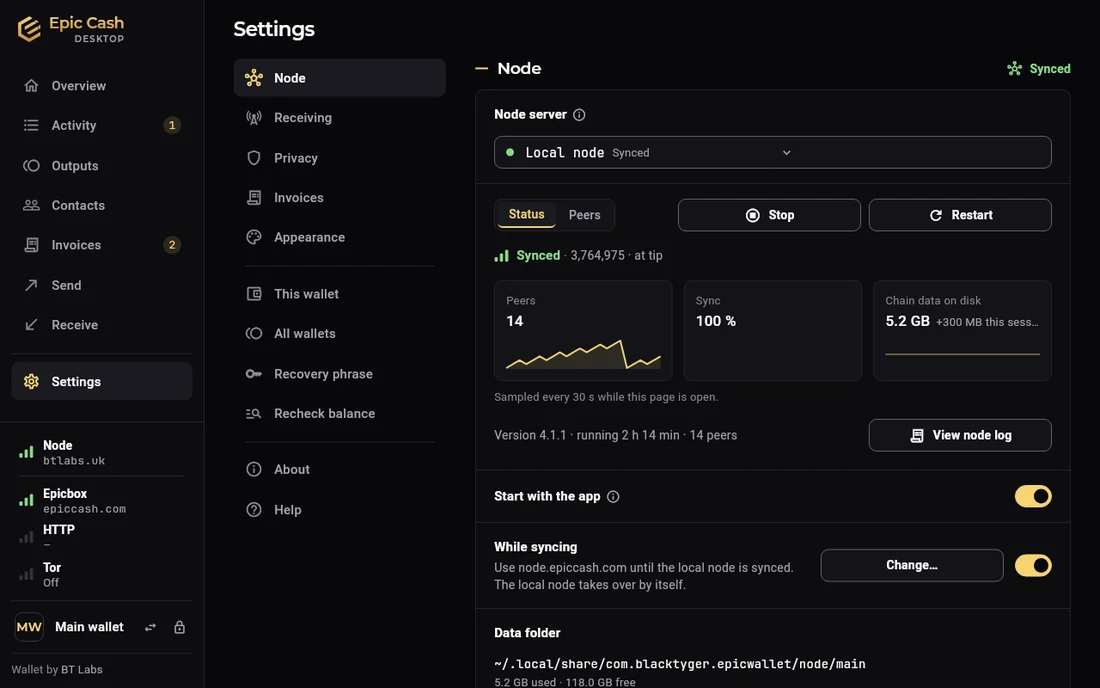Click the Change… button for syncing

click(912, 565)
